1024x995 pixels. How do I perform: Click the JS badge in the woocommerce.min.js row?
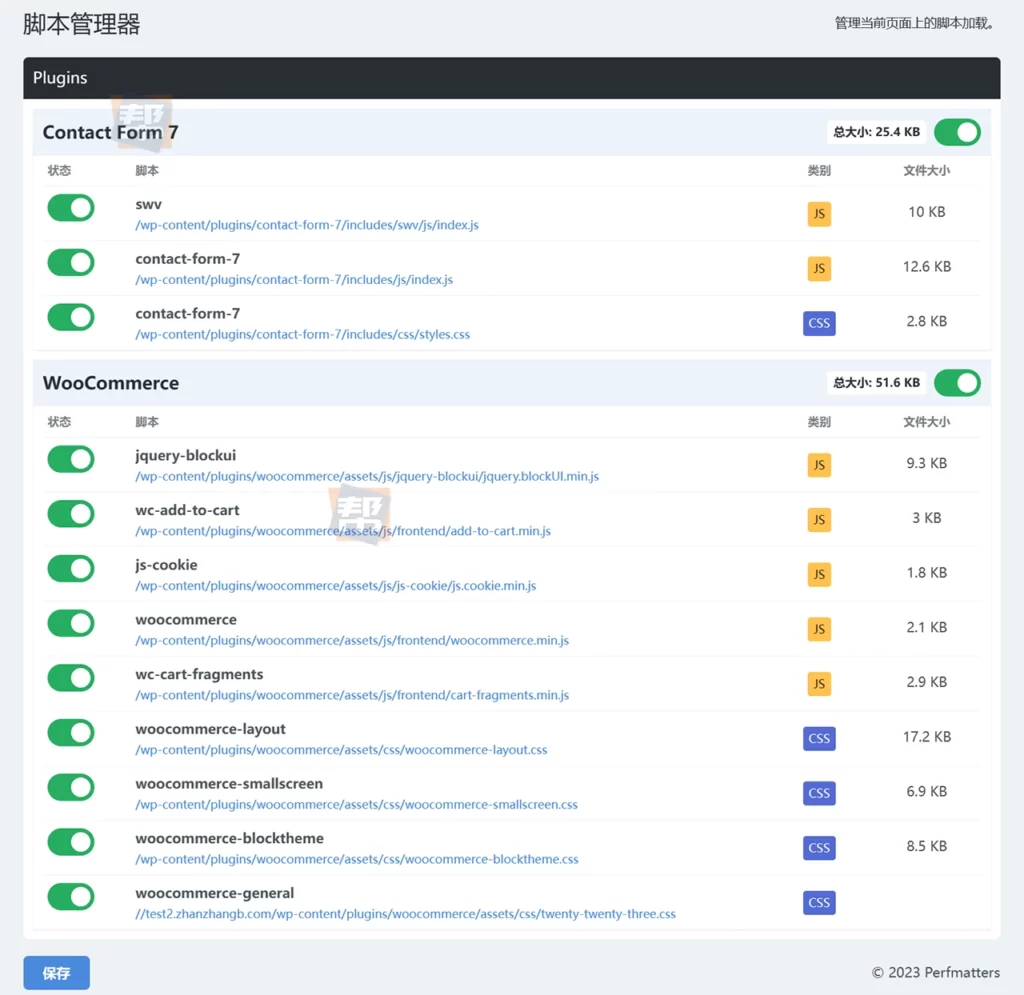pyautogui.click(x=819, y=629)
